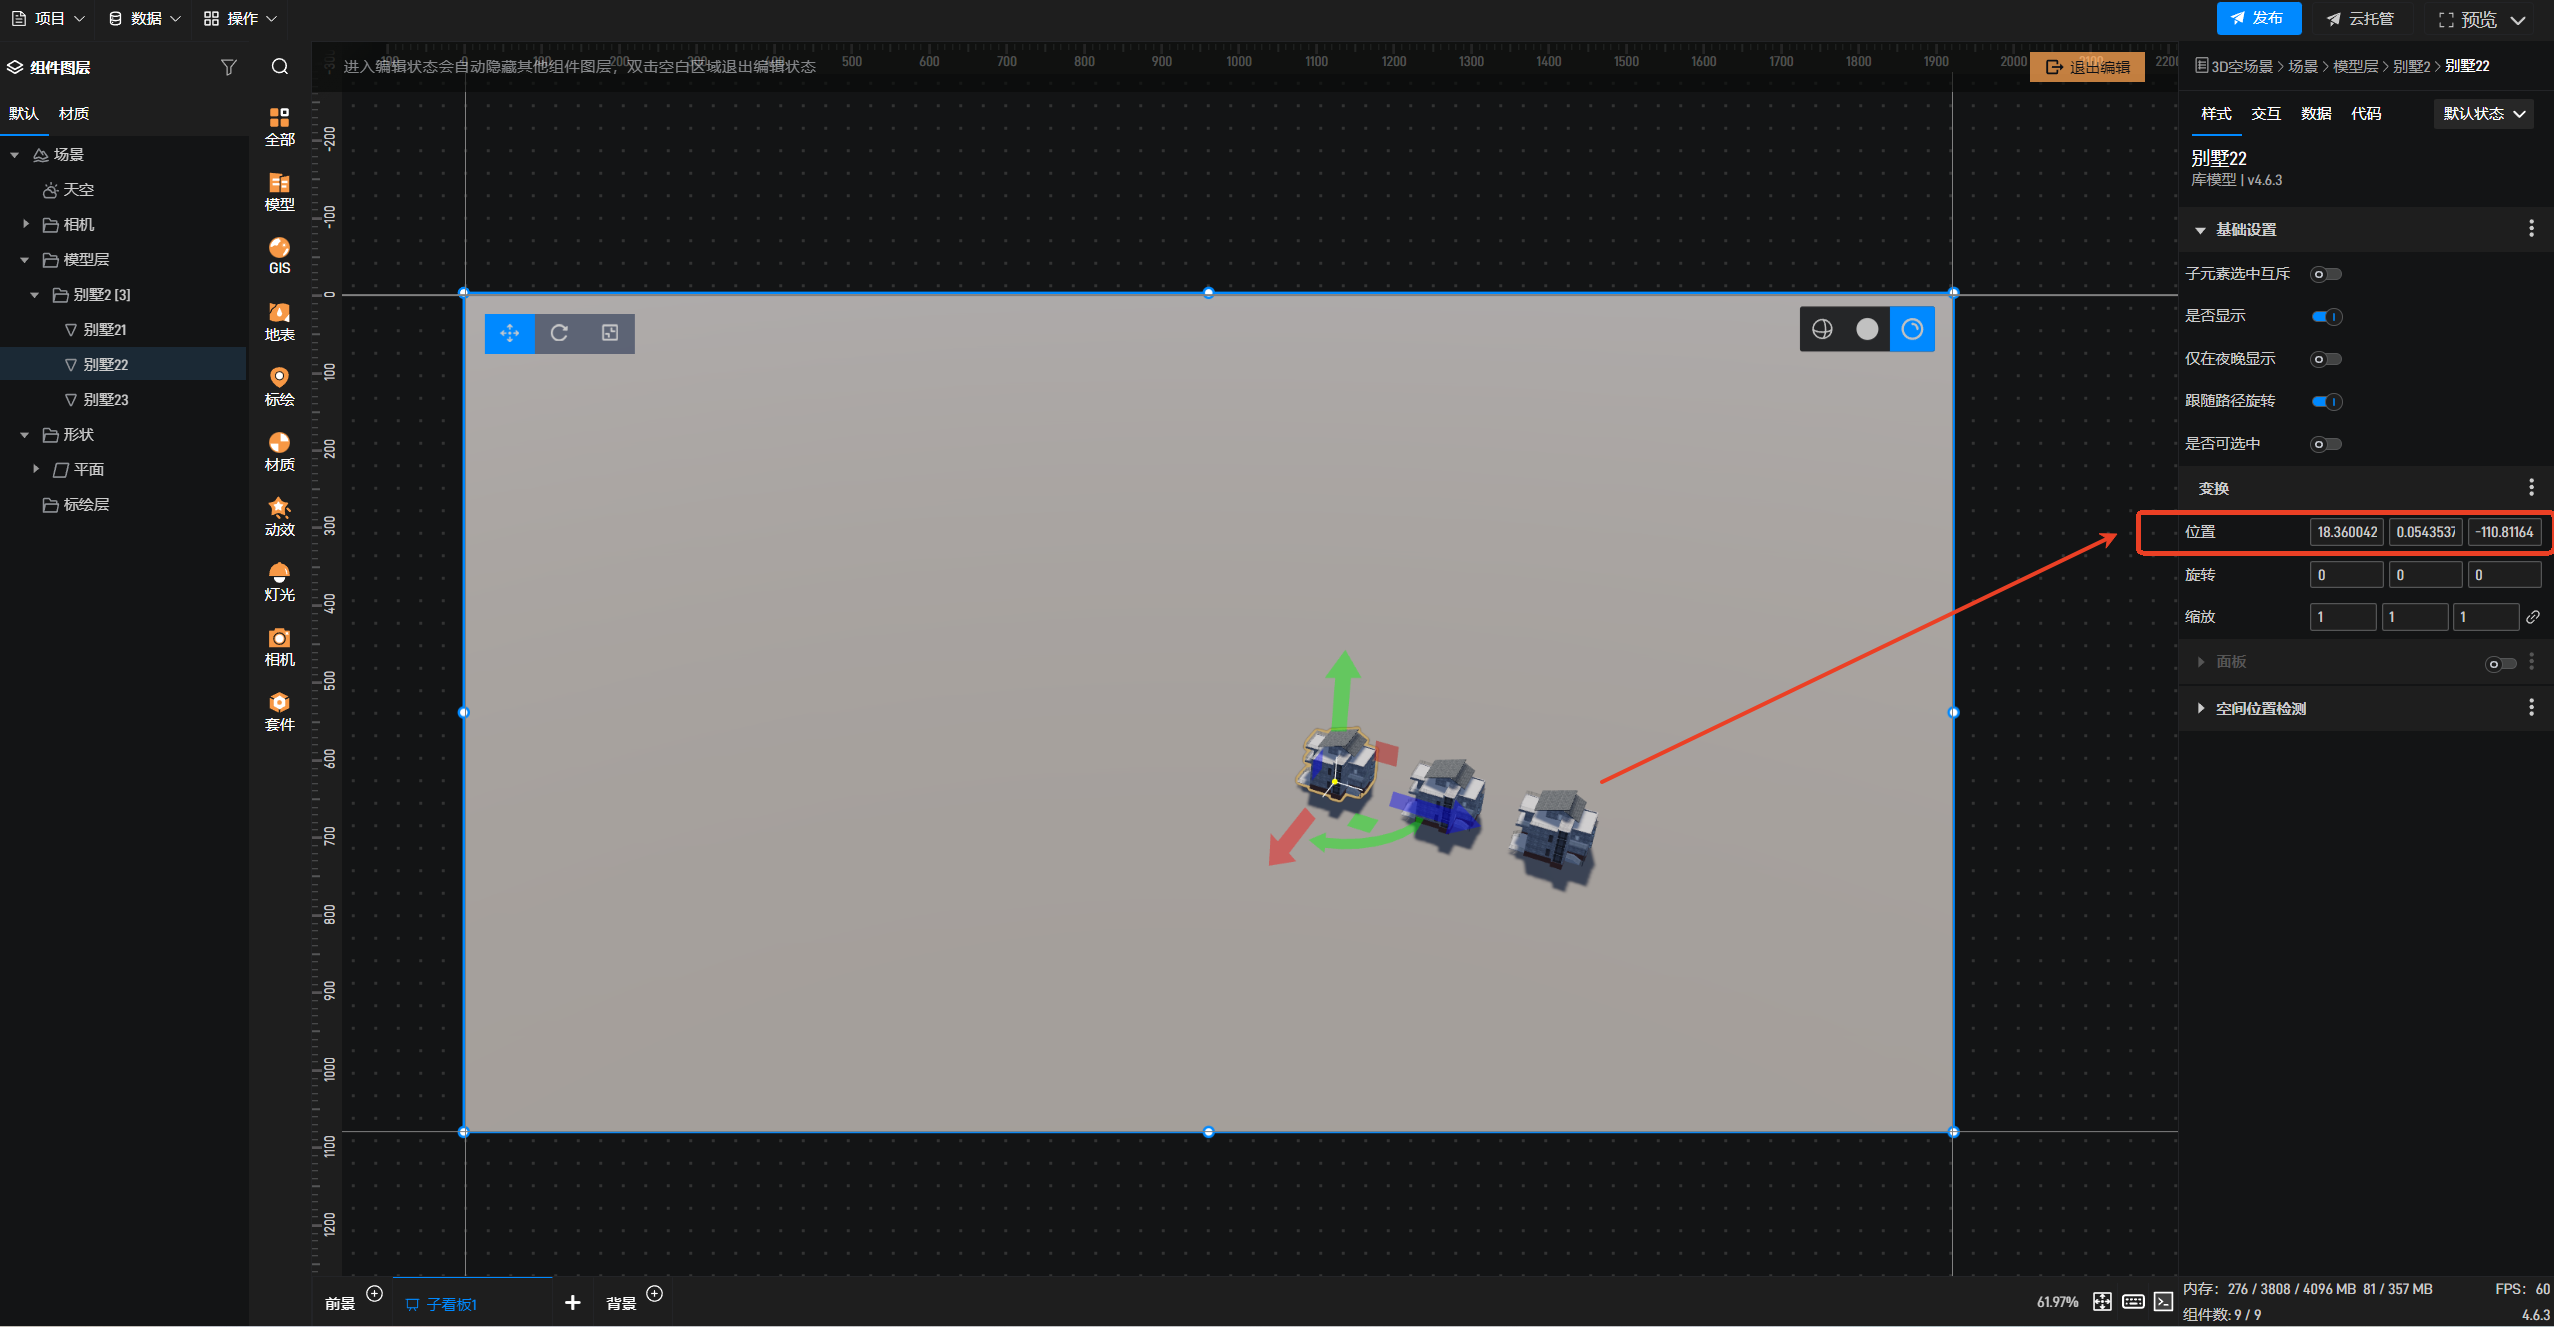Click the scale tool in canvas toolbar
This screenshot has width=2554, height=1327.
pyautogui.click(x=610, y=333)
